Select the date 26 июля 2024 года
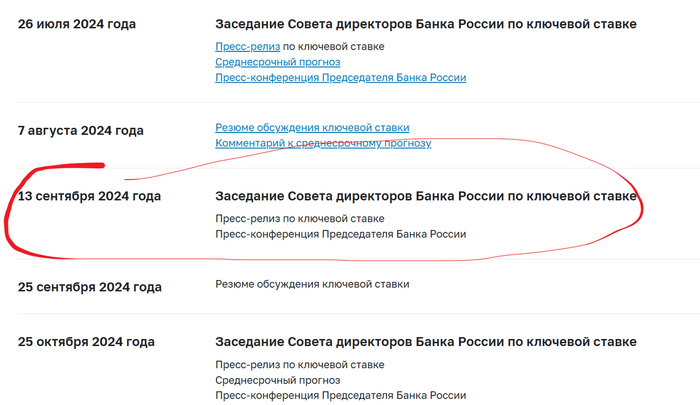Image resolution: width=700 pixels, height=405 pixels. (x=77, y=24)
